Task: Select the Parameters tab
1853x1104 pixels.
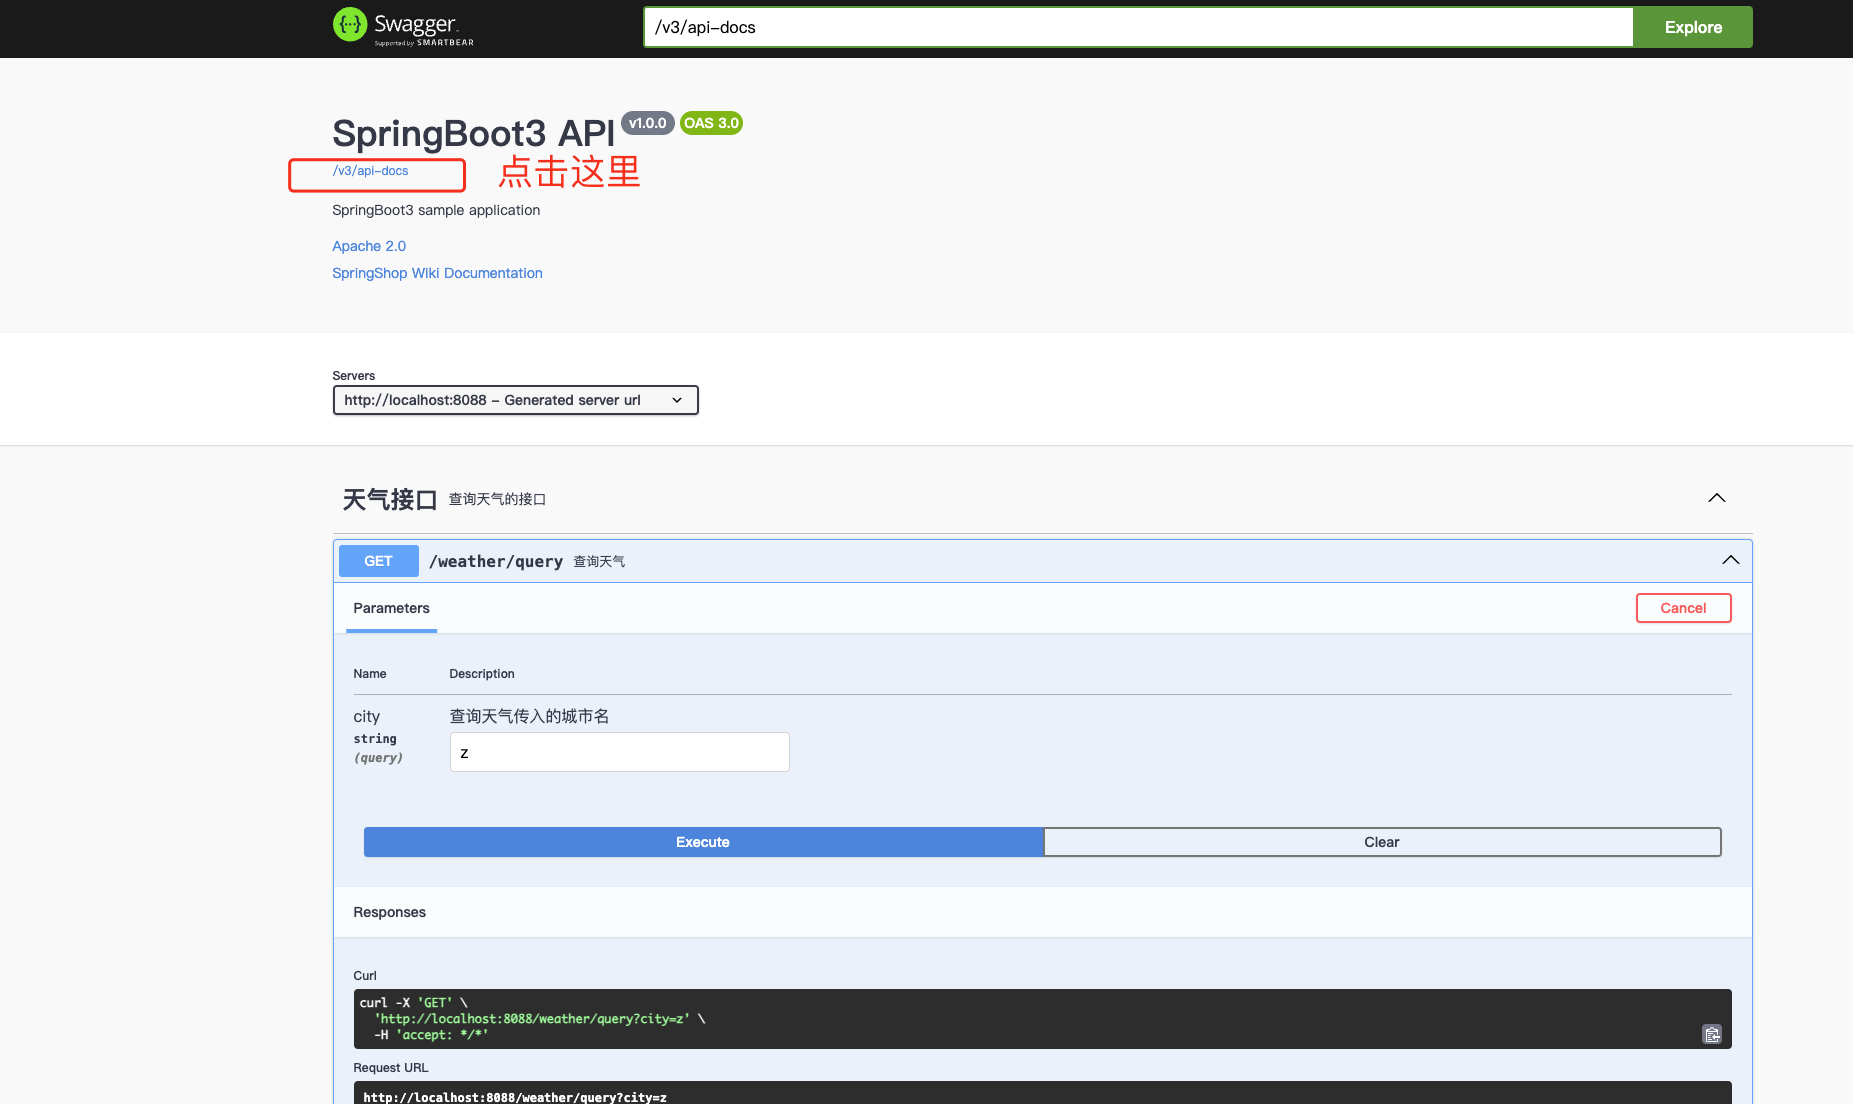Action: (x=391, y=608)
